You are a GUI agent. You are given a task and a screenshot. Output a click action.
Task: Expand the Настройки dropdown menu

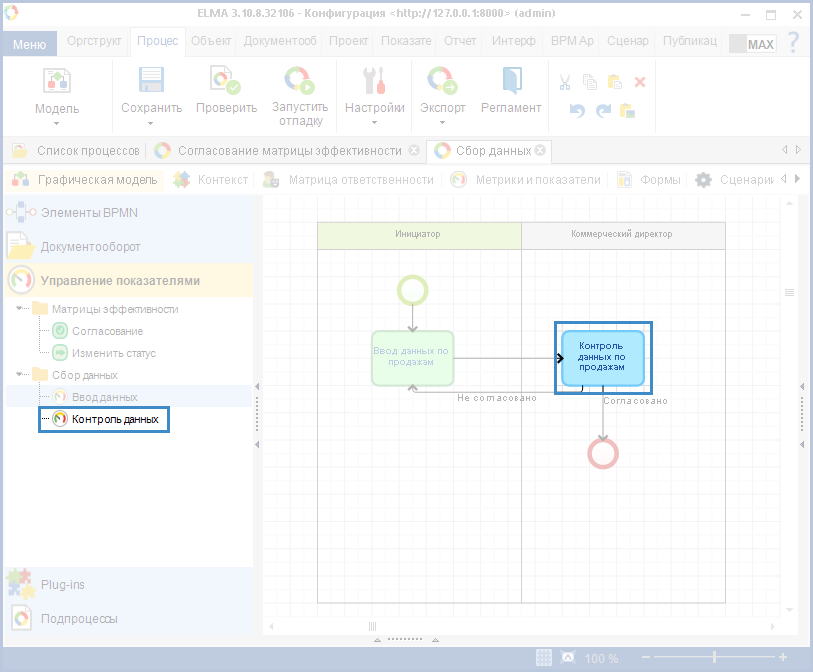374,123
